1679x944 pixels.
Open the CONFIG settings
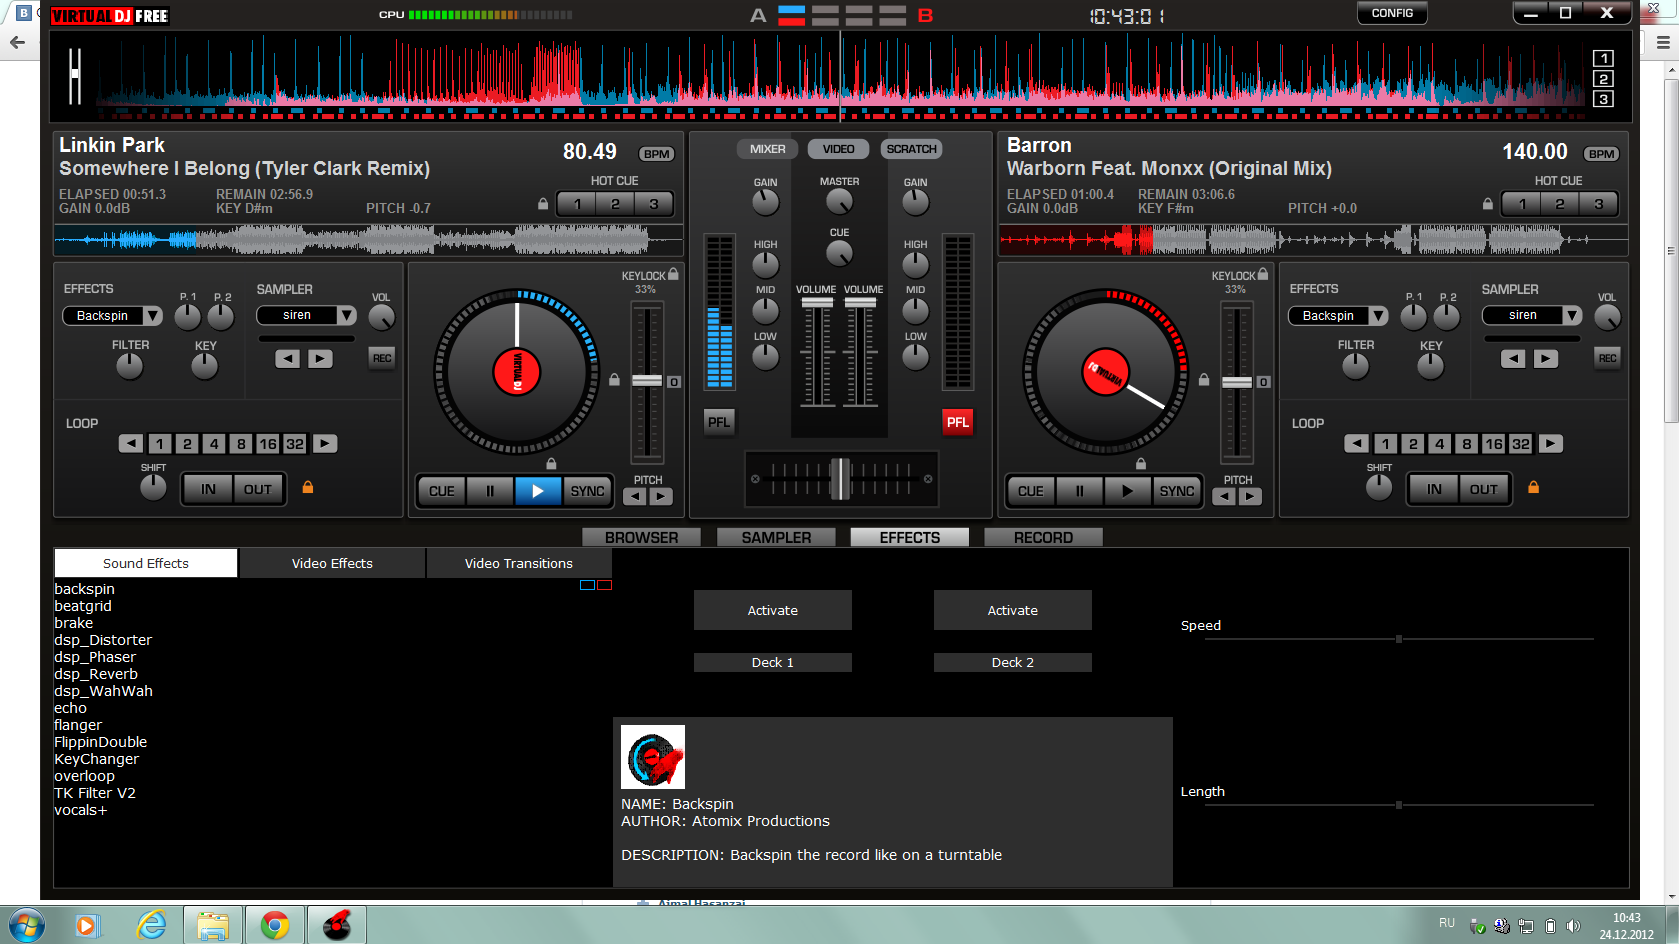[x=1392, y=13]
